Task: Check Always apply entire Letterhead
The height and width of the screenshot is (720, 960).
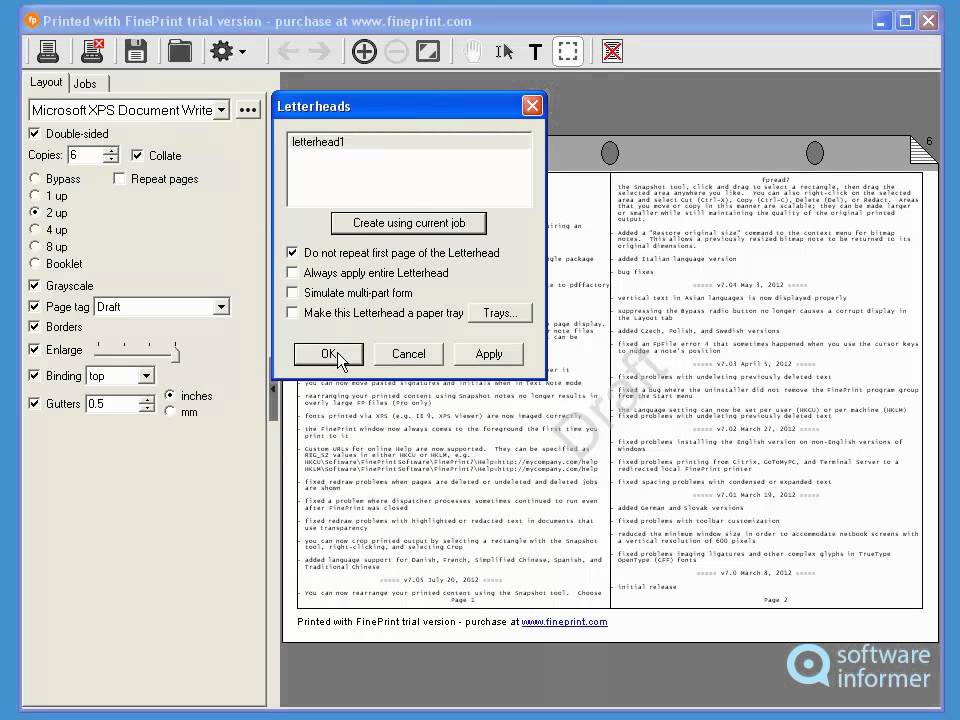Action: click(293, 272)
